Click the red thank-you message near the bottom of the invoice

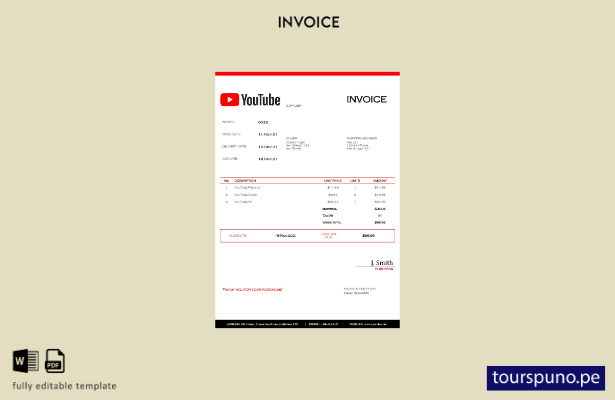(x=252, y=289)
